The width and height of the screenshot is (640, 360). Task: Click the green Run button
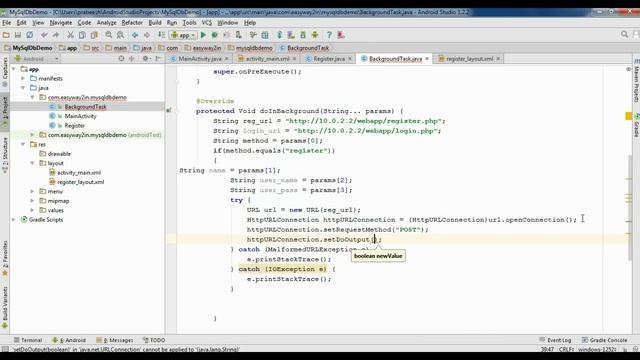click(x=203, y=35)
